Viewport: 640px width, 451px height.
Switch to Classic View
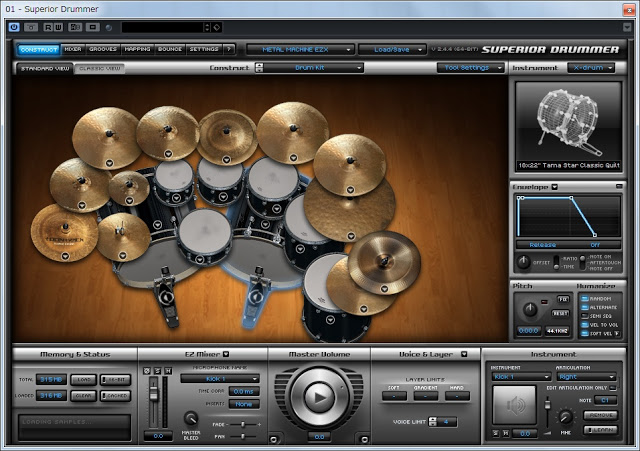point(99,68)
